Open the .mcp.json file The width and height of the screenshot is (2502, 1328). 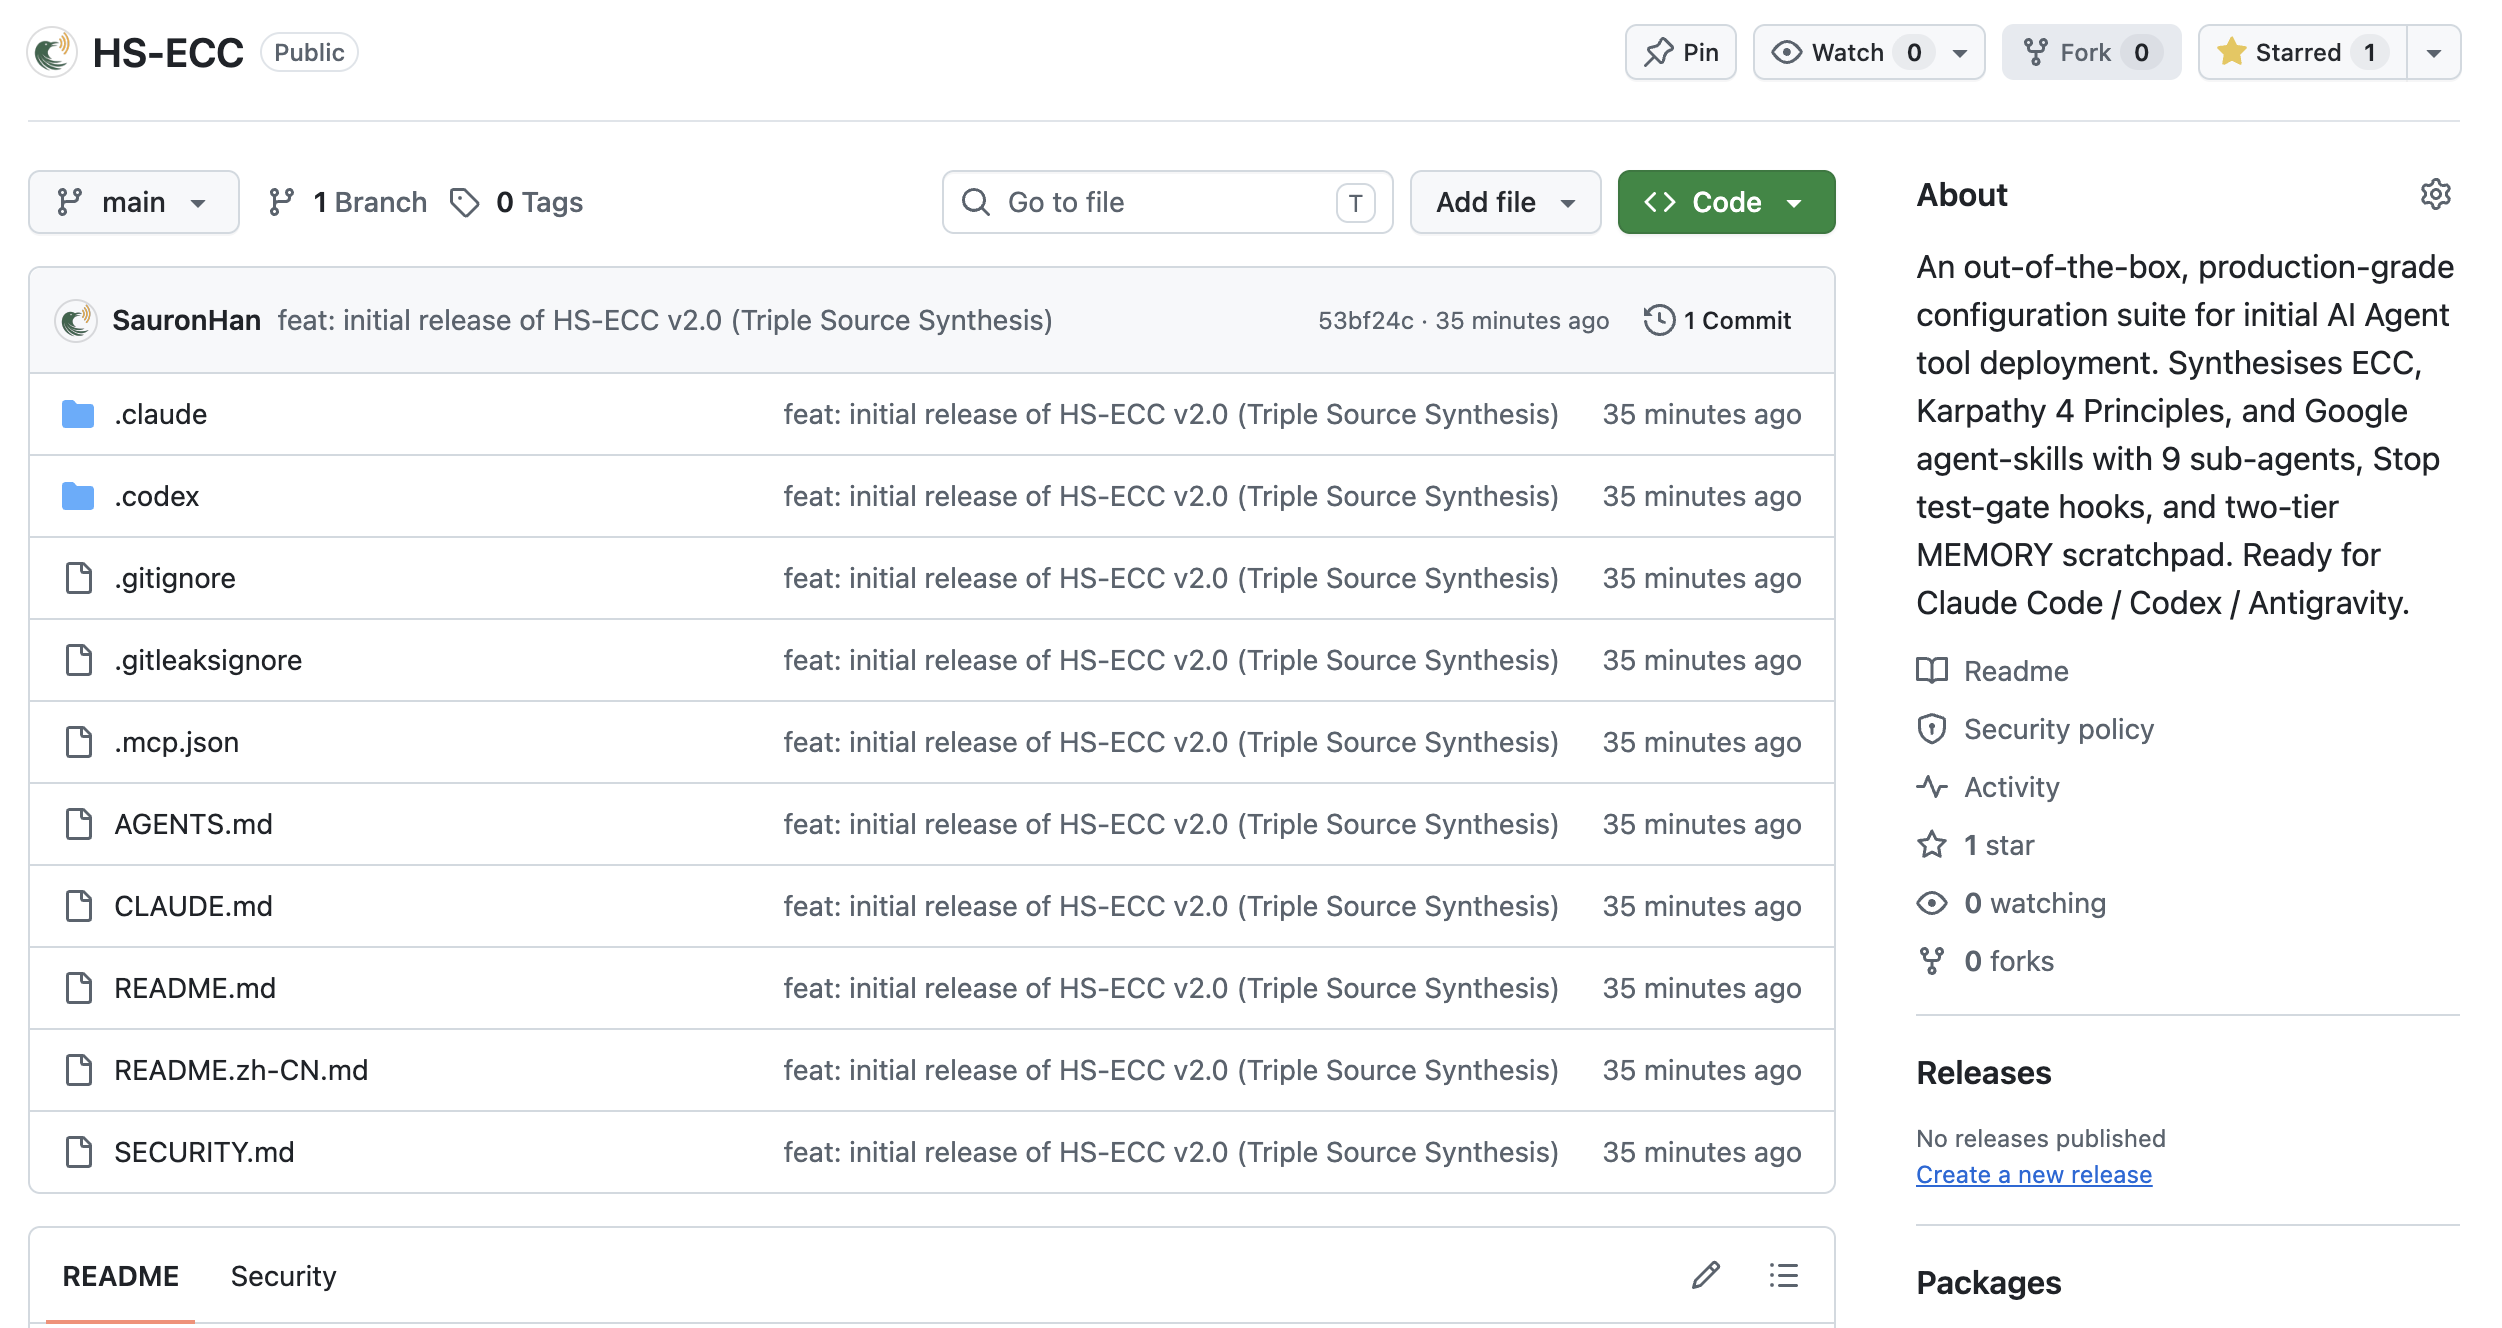pyautogui.click(x=176, y=742)
